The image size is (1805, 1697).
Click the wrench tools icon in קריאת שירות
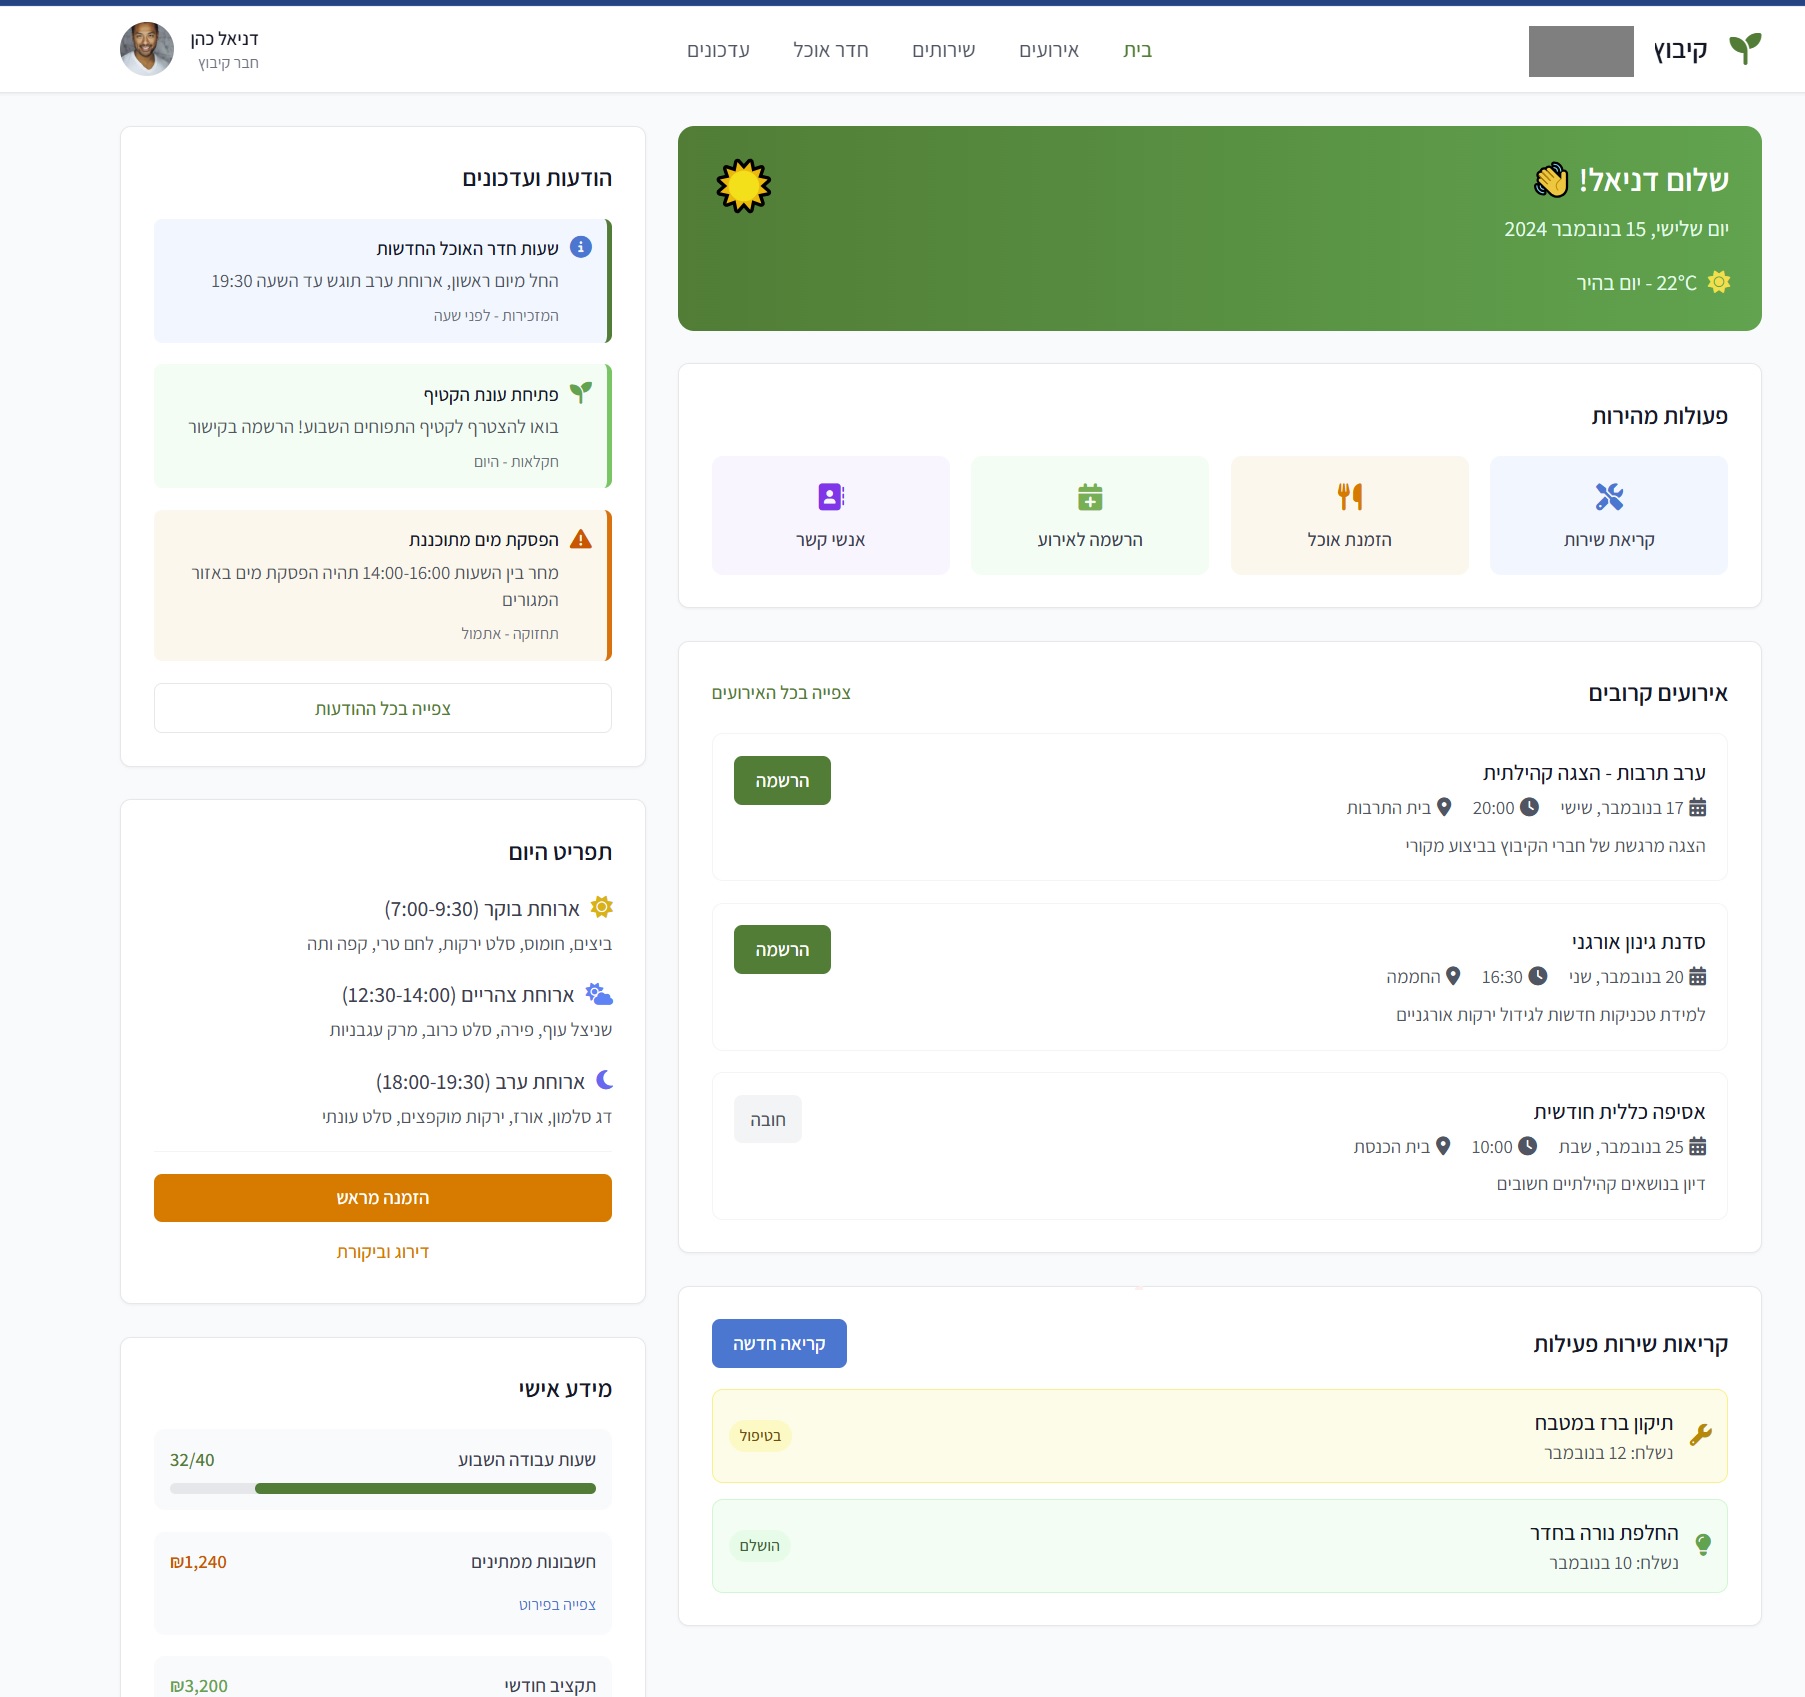1609,496
